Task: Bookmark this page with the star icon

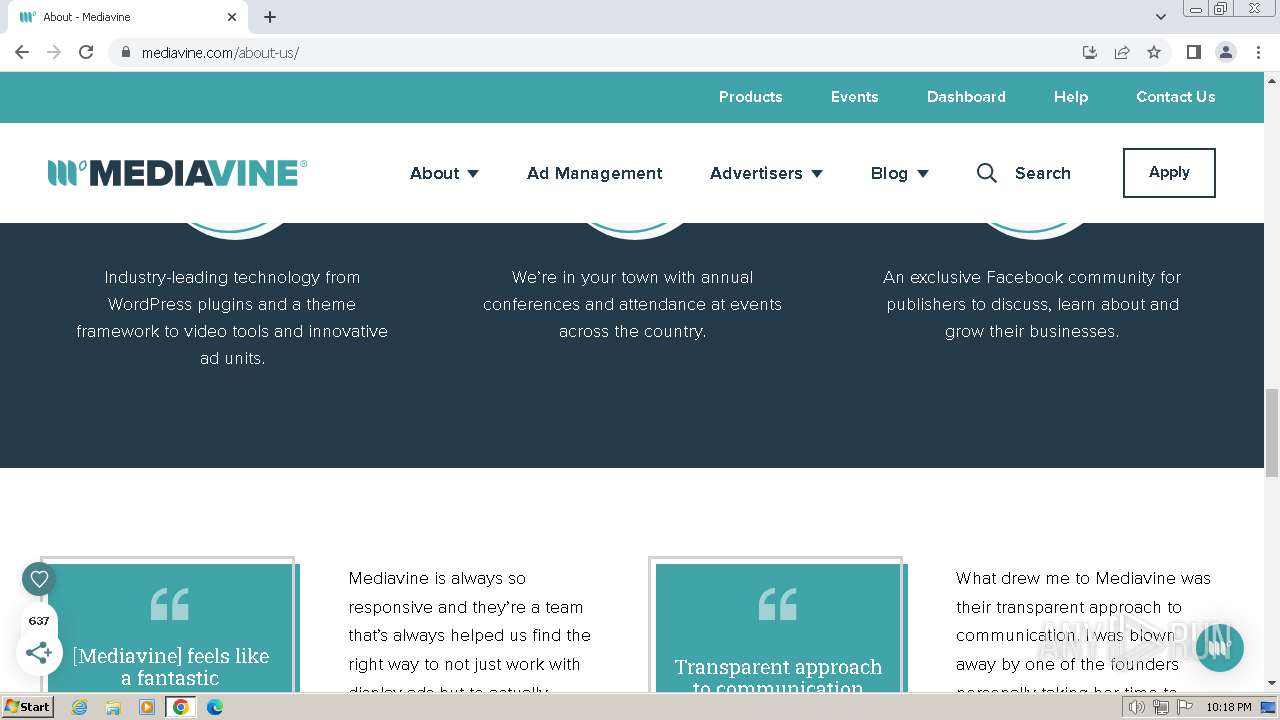Action: pyautogui.click(x=1154, y=52)
